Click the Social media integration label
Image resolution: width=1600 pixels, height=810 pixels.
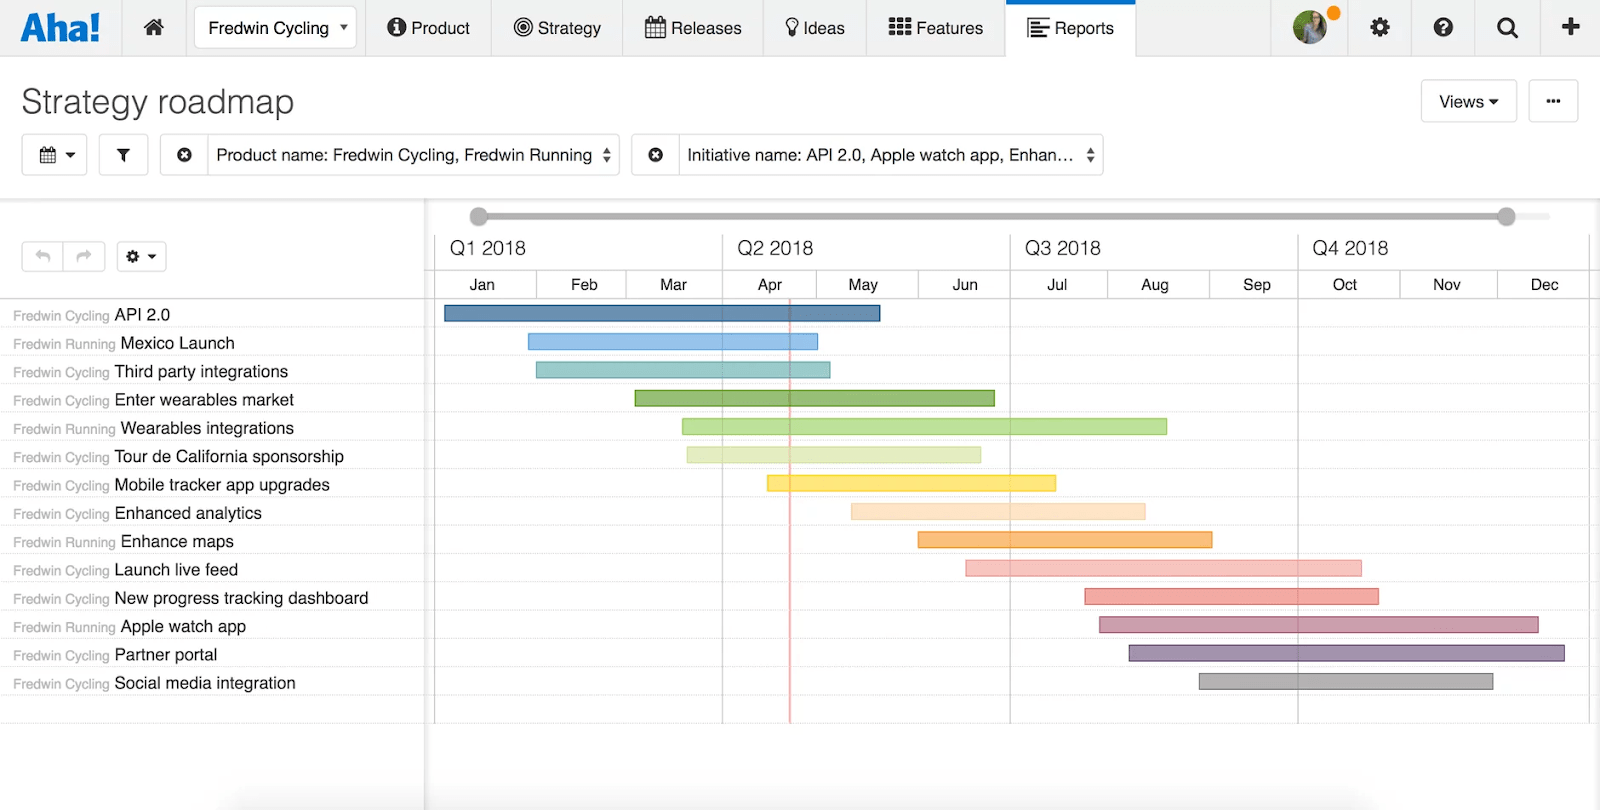205,683
